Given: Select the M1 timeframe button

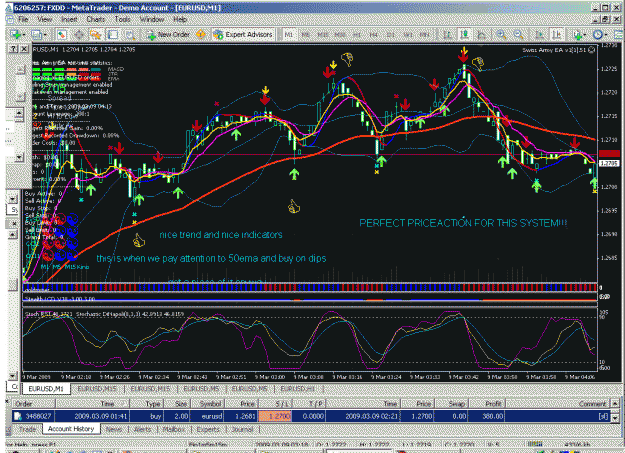Looking at the screenshot, I should point(289,35).
